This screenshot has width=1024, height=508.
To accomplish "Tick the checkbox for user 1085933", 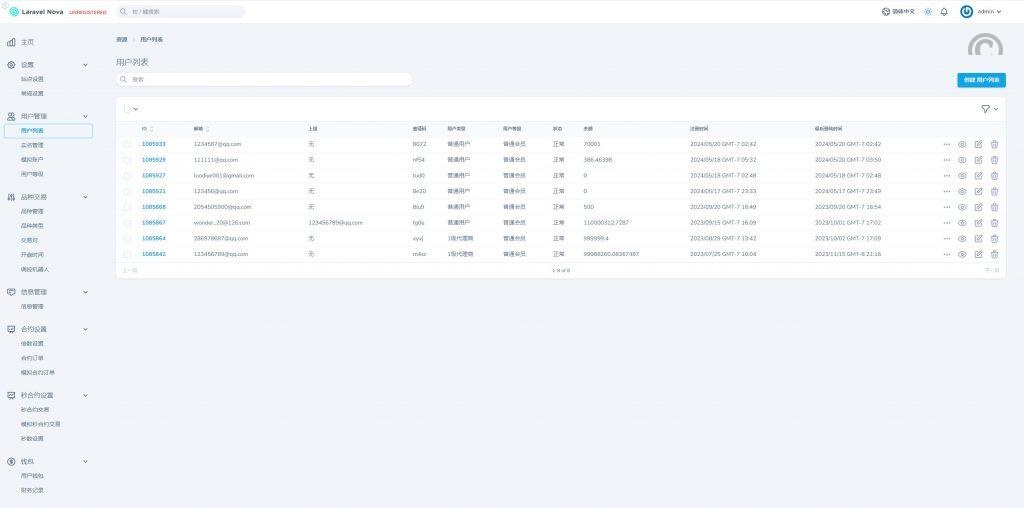I will tap(127, 144).
